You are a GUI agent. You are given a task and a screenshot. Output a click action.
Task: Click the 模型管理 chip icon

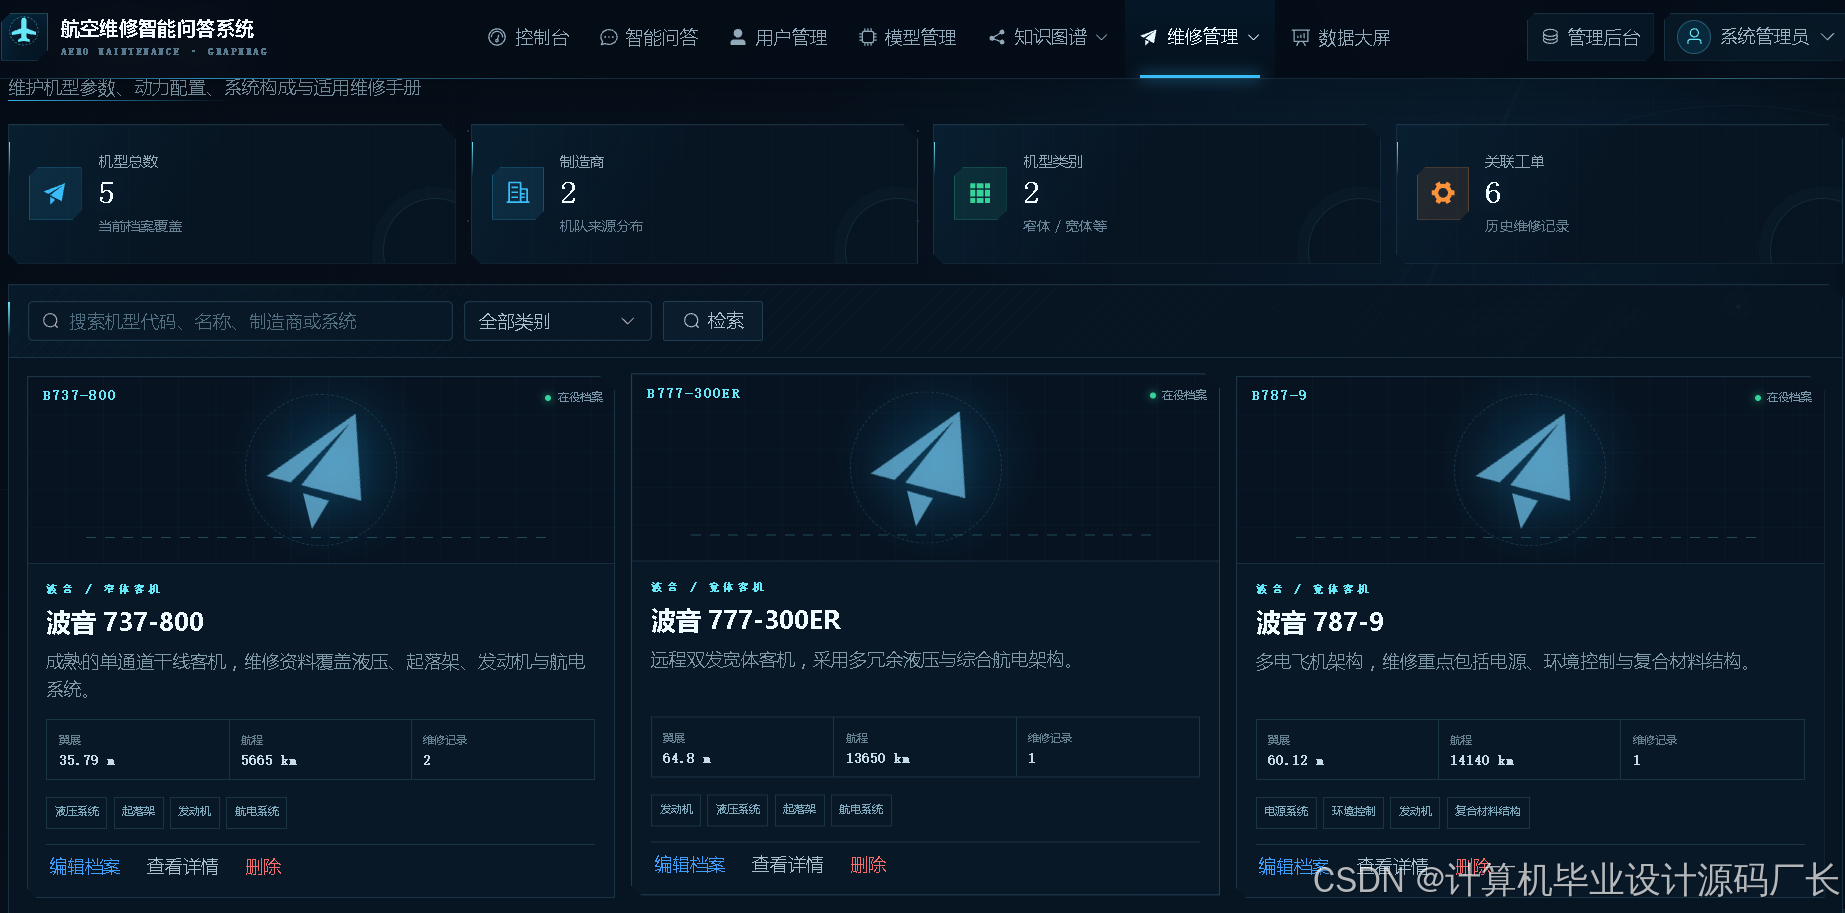(x=868, y=37)
